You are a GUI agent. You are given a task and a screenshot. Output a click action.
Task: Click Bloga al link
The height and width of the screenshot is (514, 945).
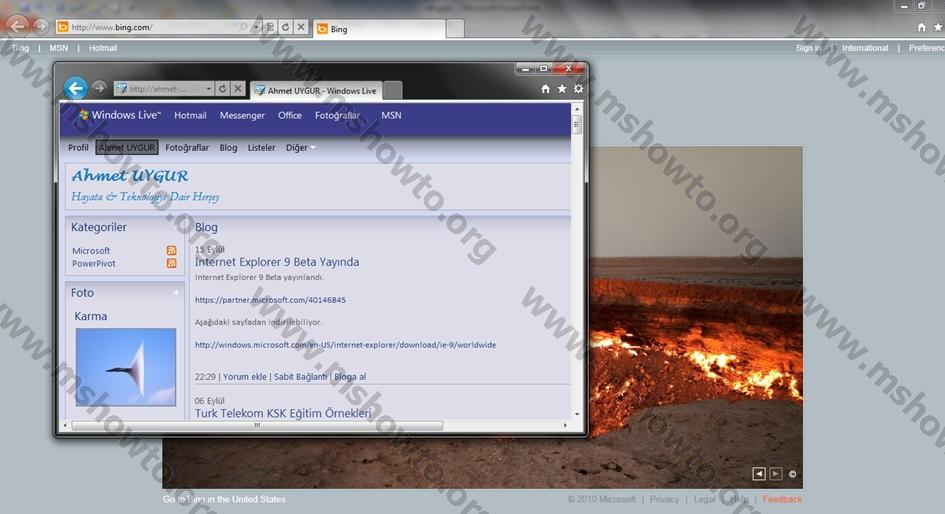pos(350,377)
